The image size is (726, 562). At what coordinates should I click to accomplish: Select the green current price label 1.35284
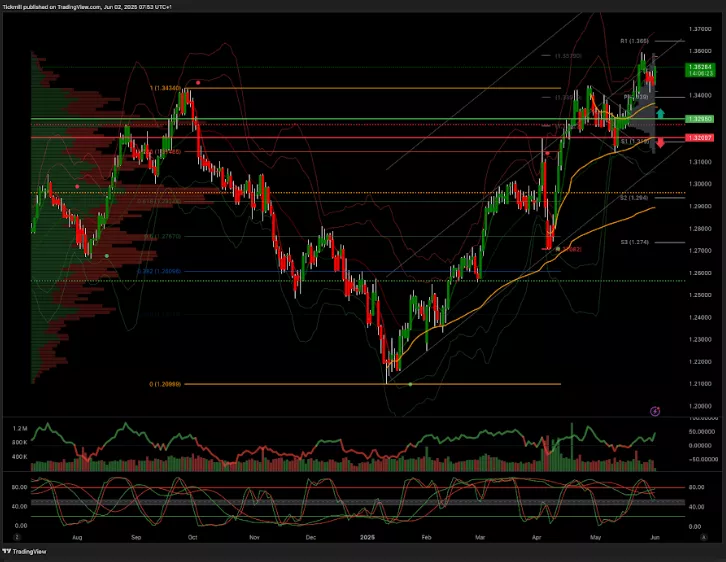pos(698,67)
